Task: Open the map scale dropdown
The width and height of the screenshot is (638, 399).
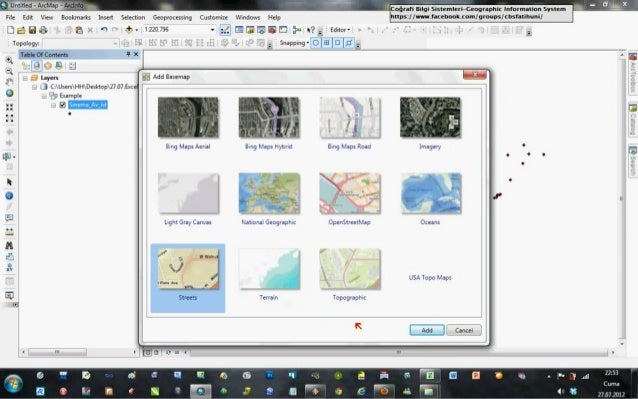Action: point(212,30)
